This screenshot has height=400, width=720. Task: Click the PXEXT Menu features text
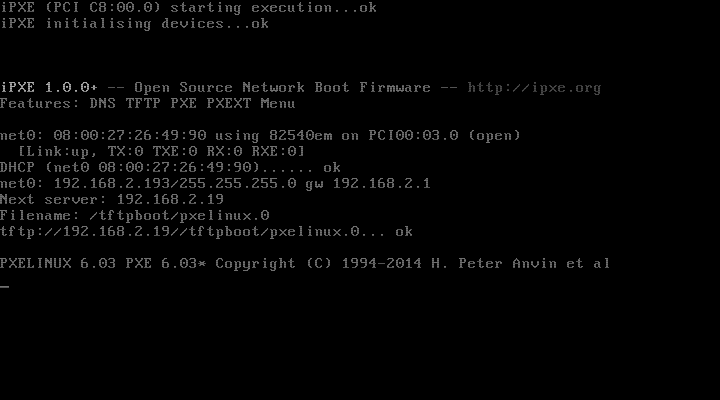coord(251,103)
